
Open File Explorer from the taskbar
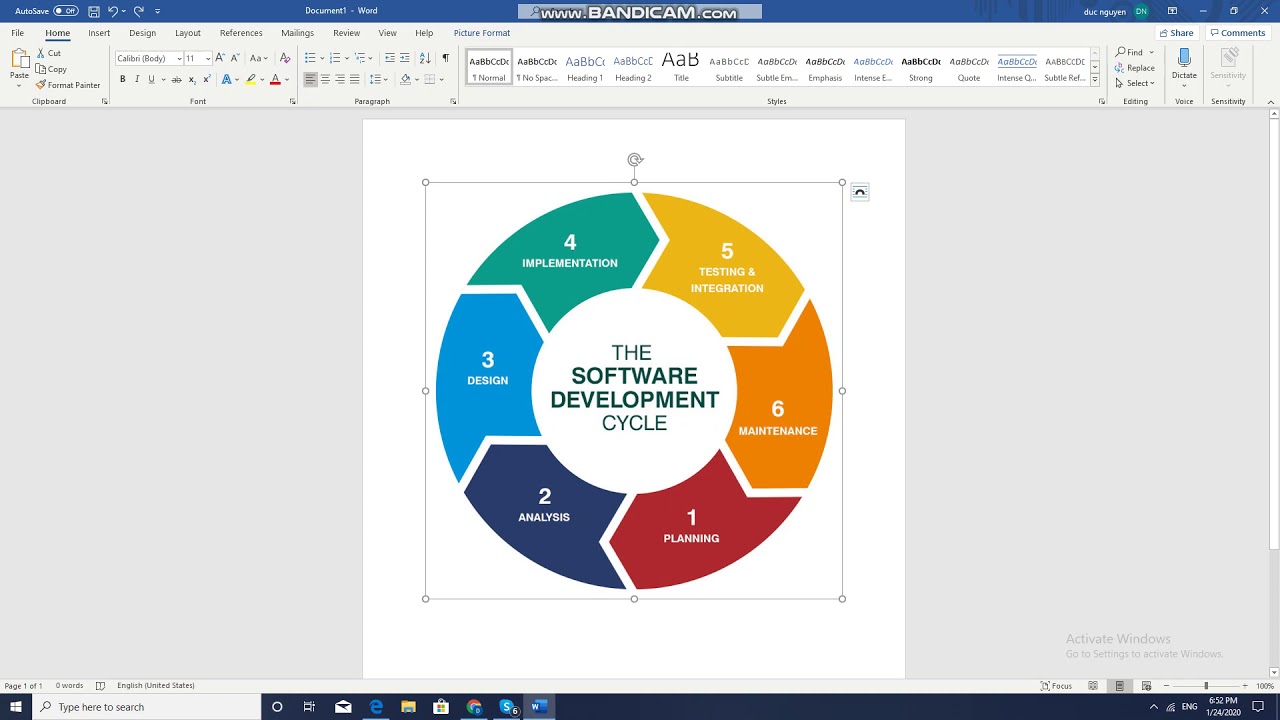[x=408, y=707]
